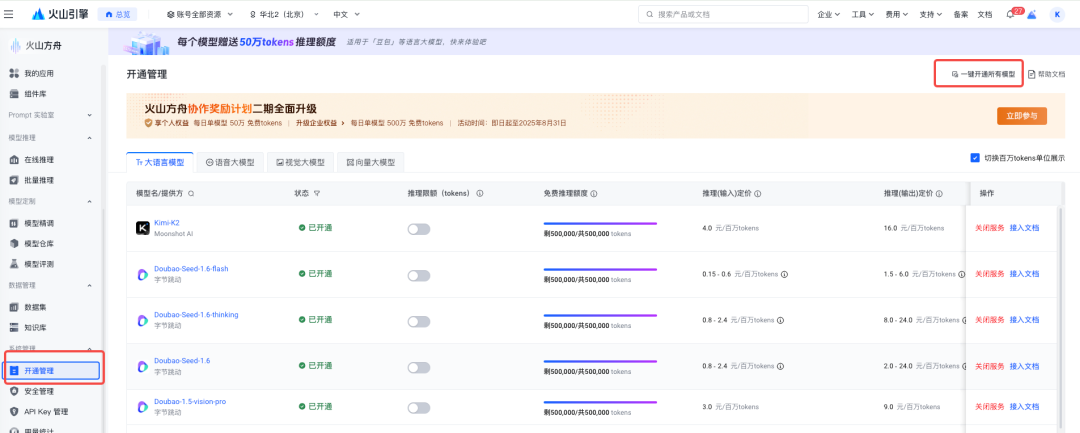Switch to the 大语言模型 tab
The width and height of the screenshot is (1080, 433).
160,162
